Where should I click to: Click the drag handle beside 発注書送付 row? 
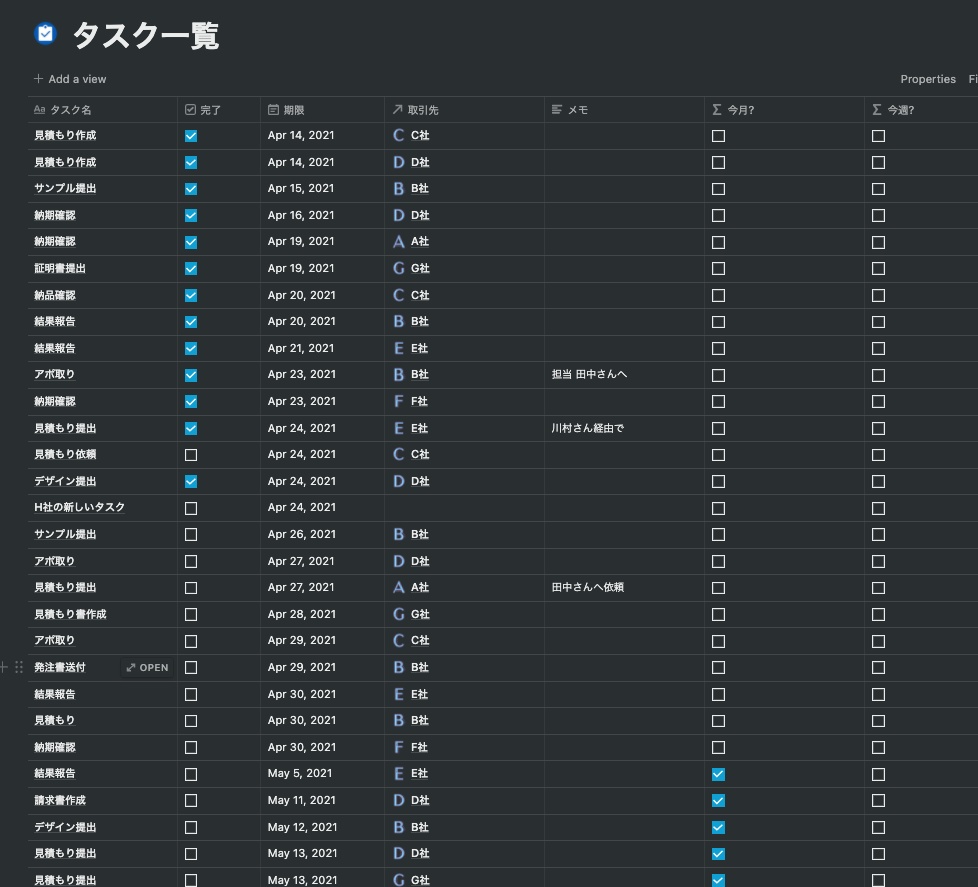pyautogui.click(x=19, y=667)
